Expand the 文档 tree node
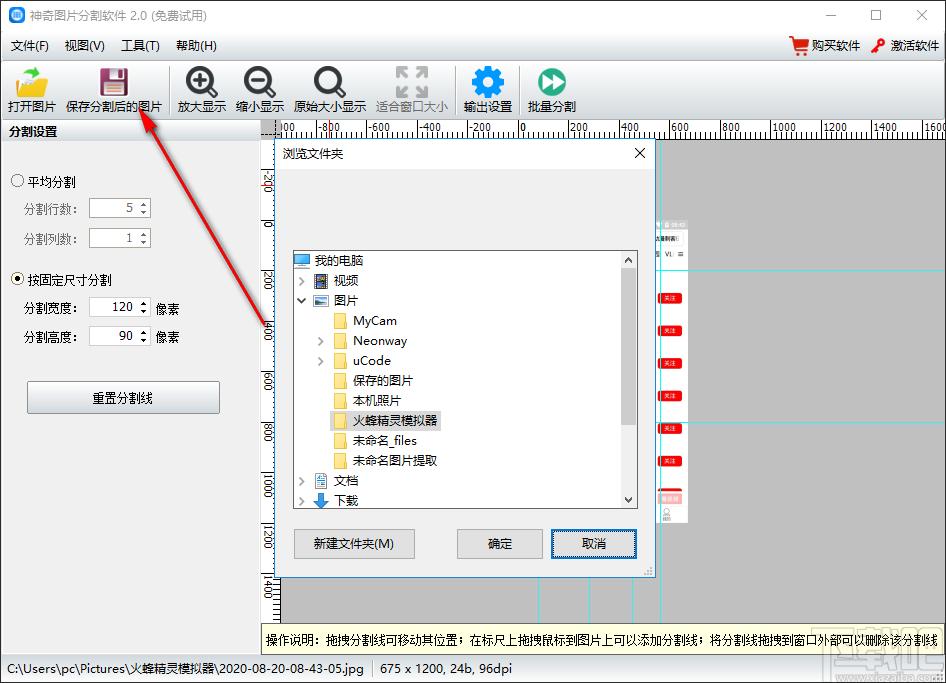Image resolution: width=946 pixels, height=683 pixels. 302,481
